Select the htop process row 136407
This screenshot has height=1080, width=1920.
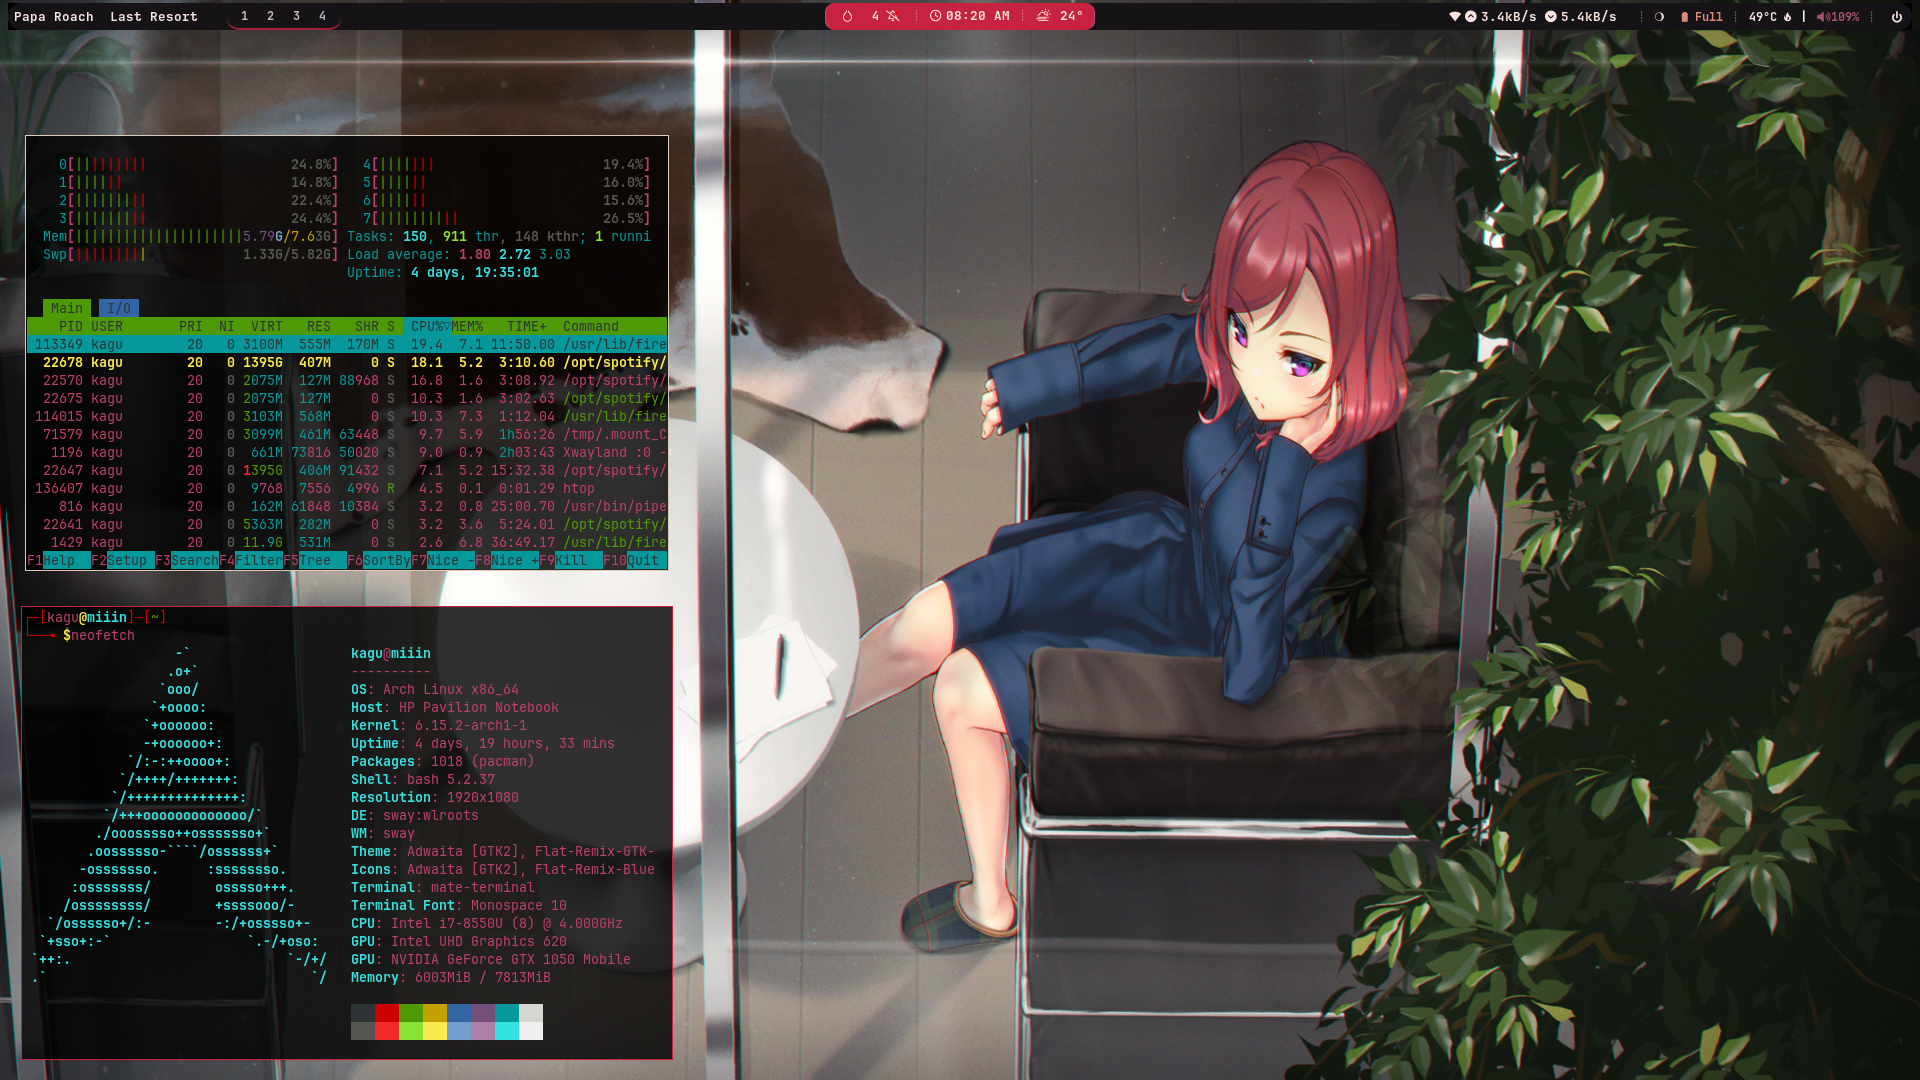click(x=347, y=488)
